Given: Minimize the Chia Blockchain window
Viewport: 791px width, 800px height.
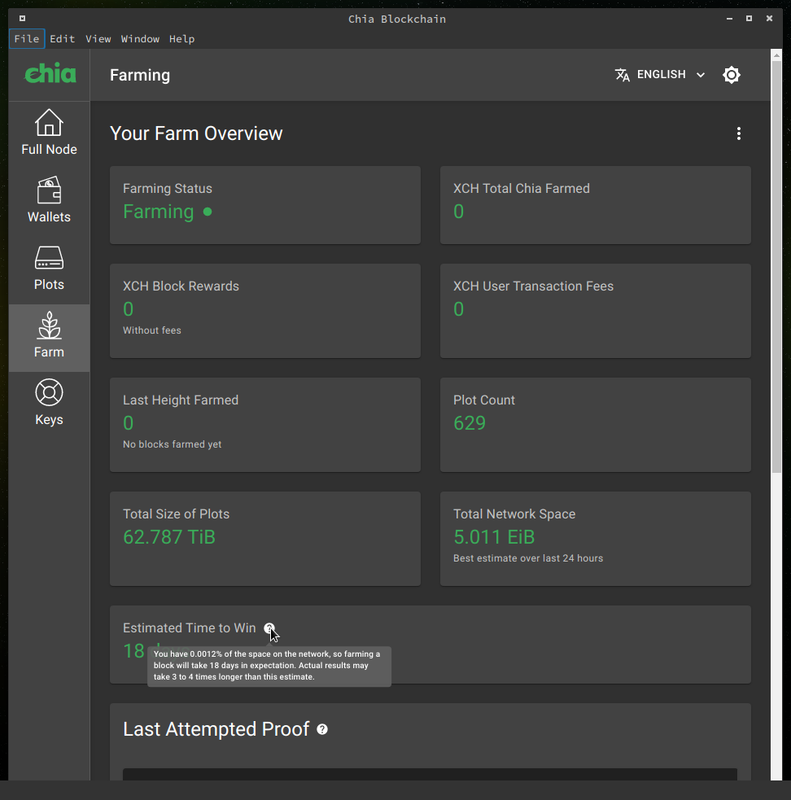Looking at the screenshot, I should click(x=729, y=18).
